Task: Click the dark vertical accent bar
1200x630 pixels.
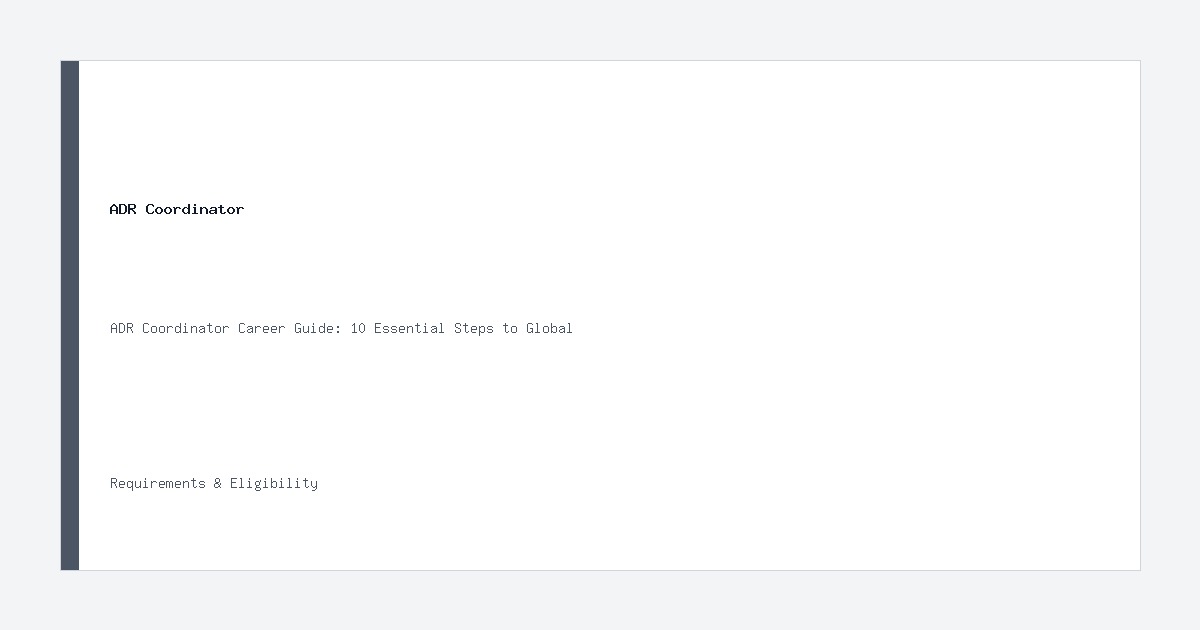Action: pyautogui.click(x=70, y=315)
